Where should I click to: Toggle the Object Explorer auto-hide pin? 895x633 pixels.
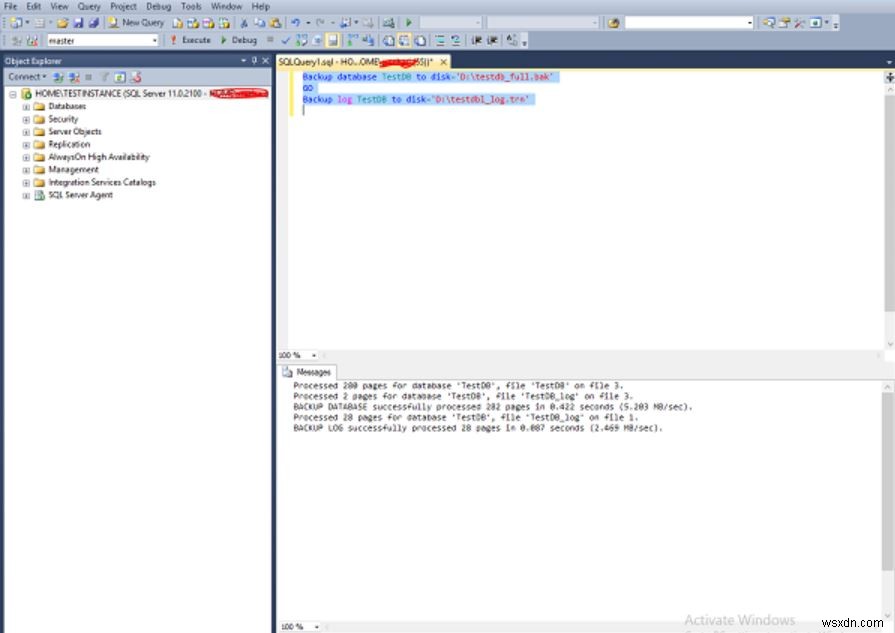pos(254,61)
